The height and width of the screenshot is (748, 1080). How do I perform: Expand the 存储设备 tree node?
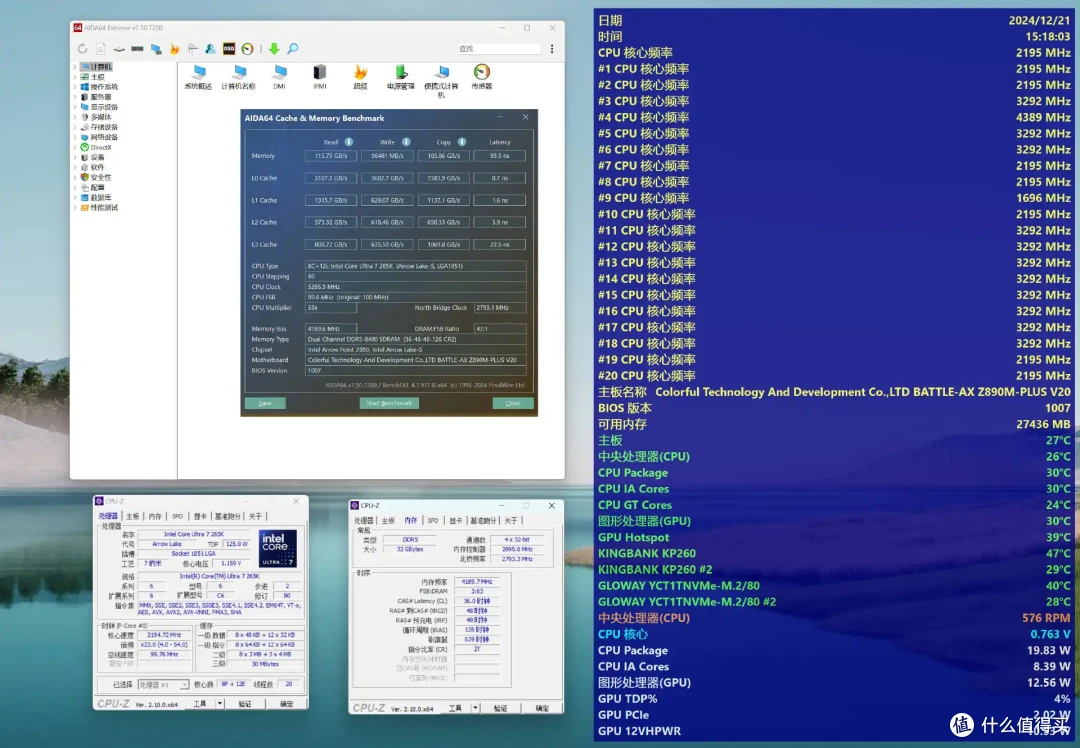pyautogui.click(x=75, y=127)
